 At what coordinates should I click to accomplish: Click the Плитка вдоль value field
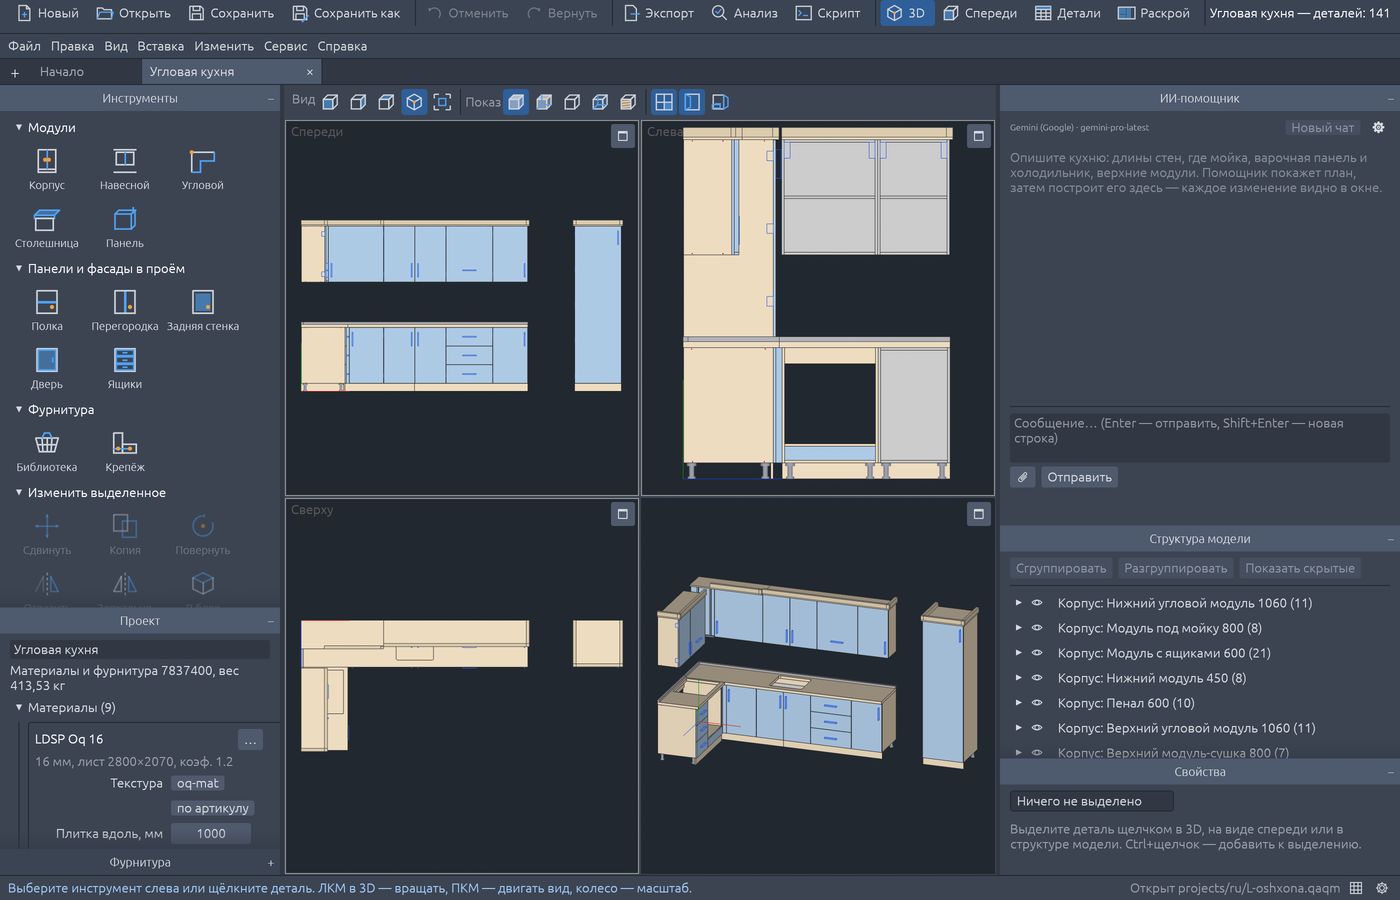(210, 833)
